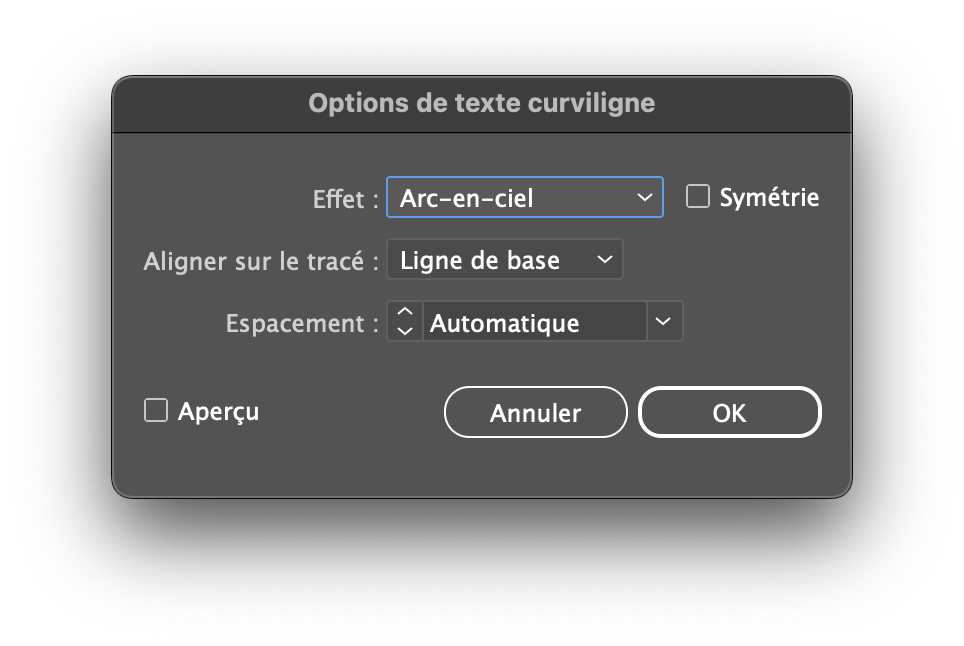The image size is (964, 646).
Task: Click the chevron of the Effet dropdown
Action: click(644, 198)
